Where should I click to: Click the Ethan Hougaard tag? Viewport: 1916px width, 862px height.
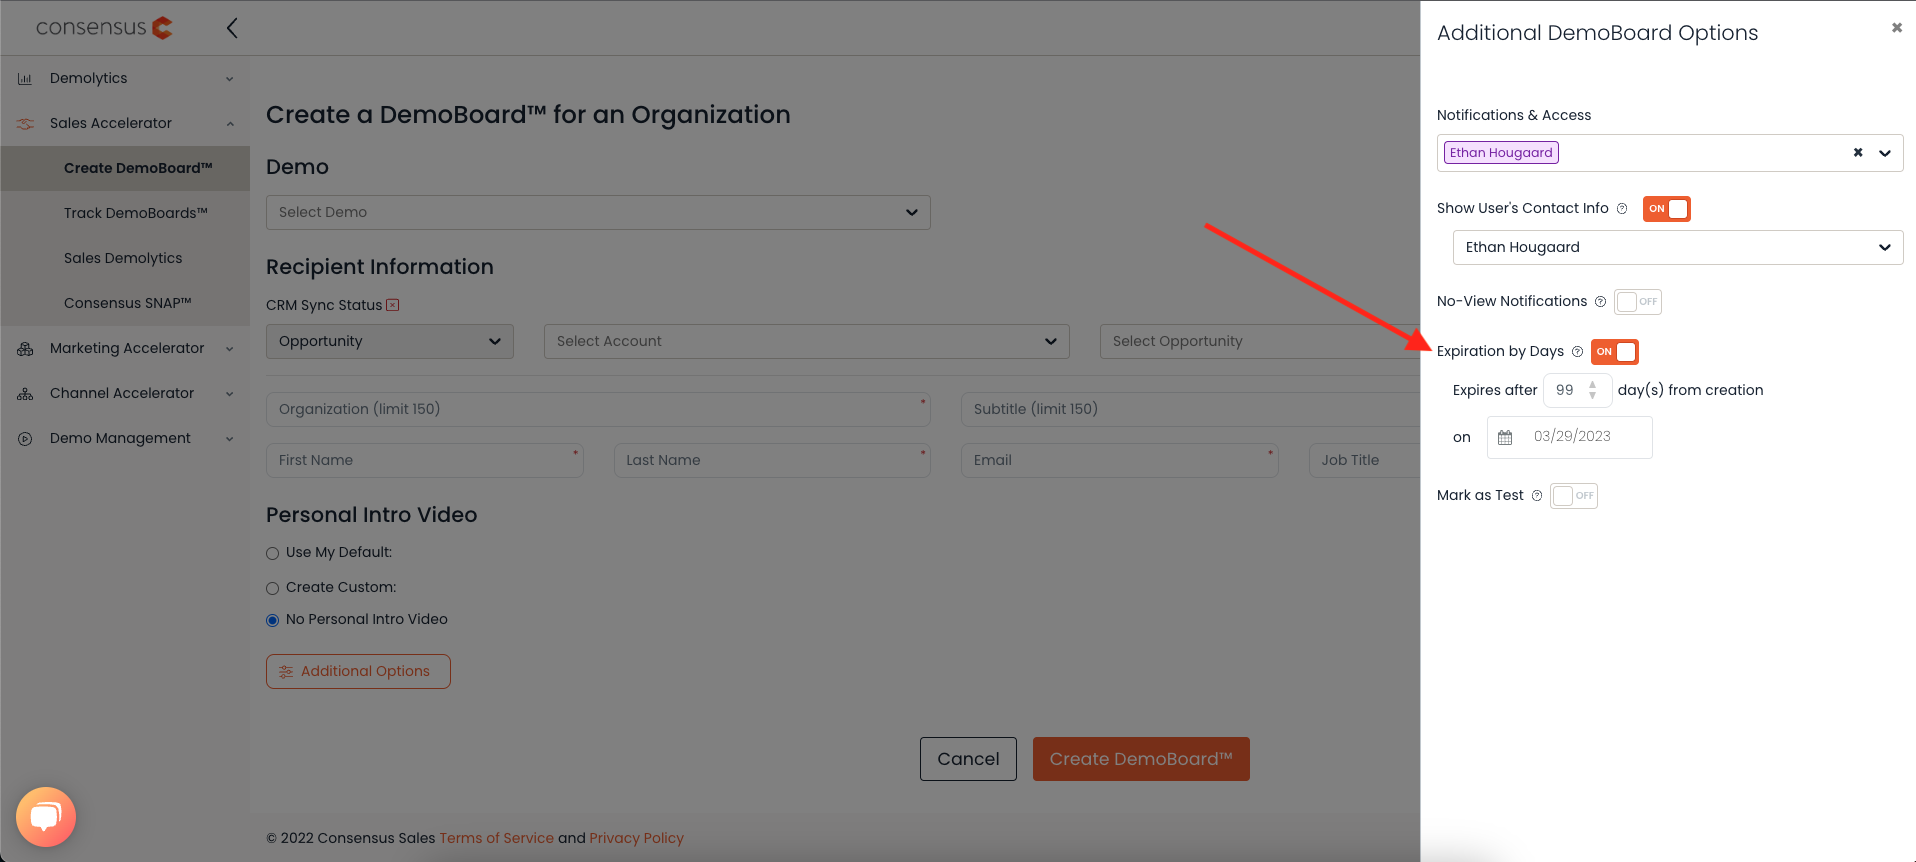1501,153
